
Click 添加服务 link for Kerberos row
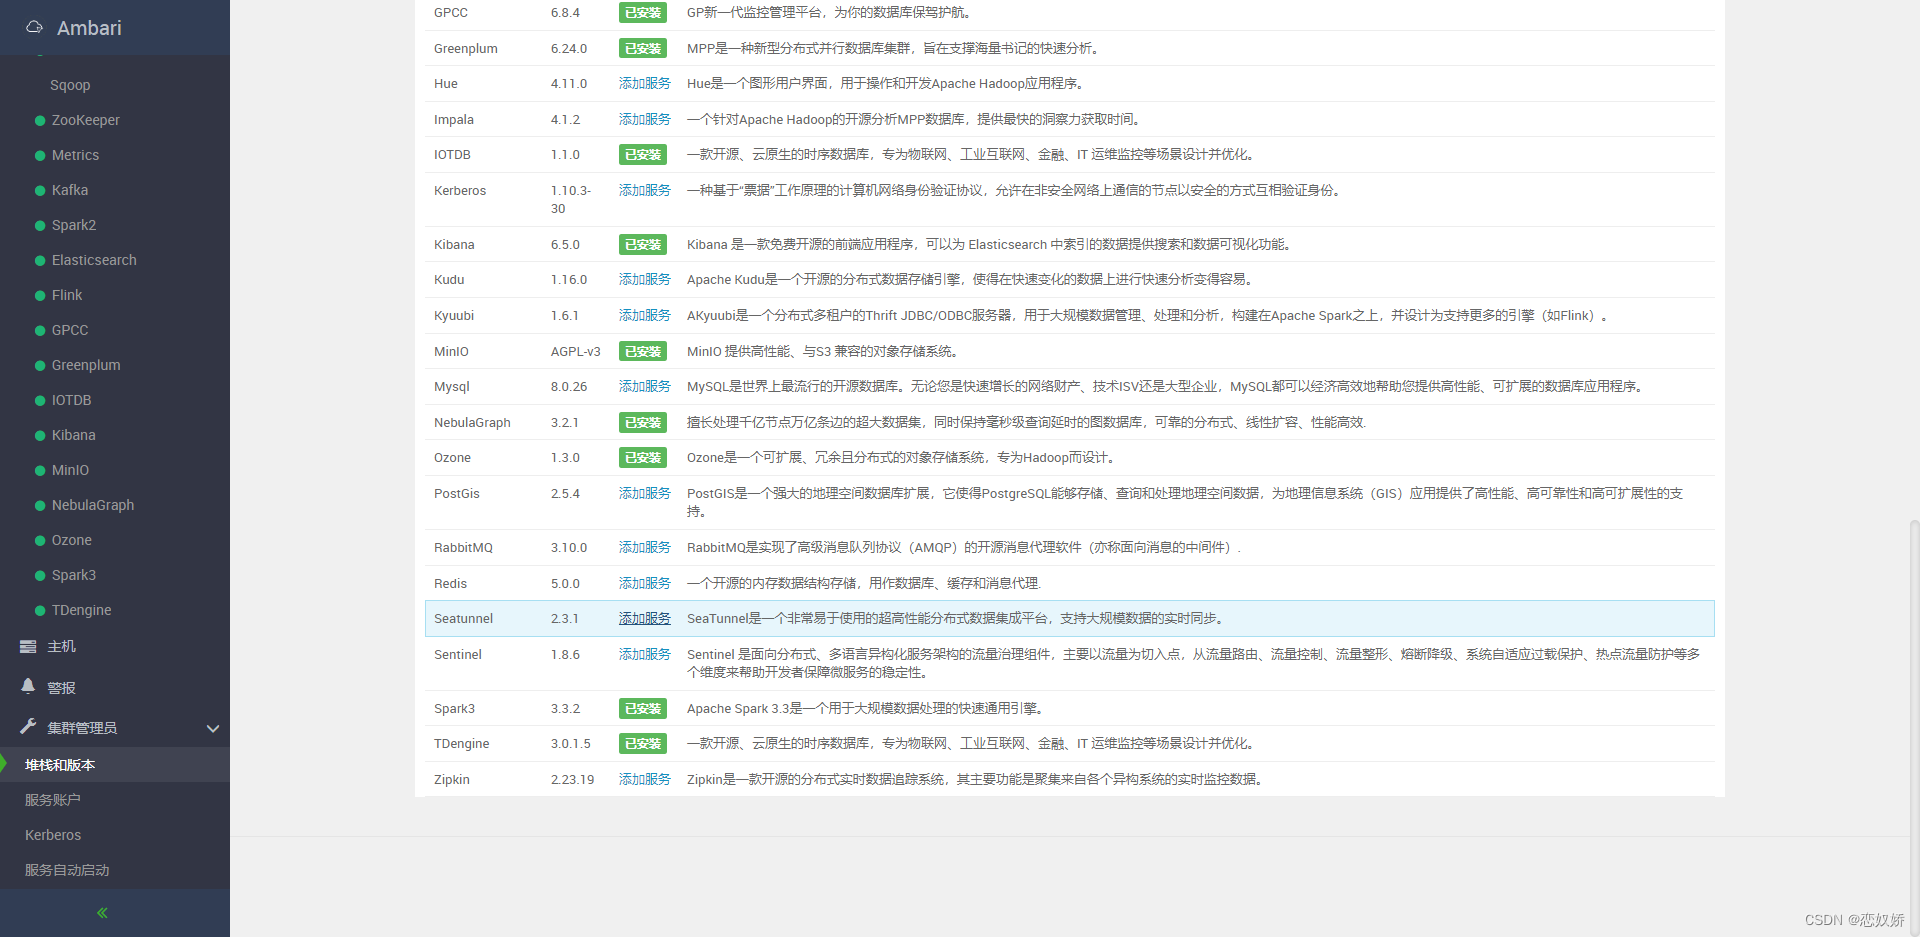(x=645, y=191)
